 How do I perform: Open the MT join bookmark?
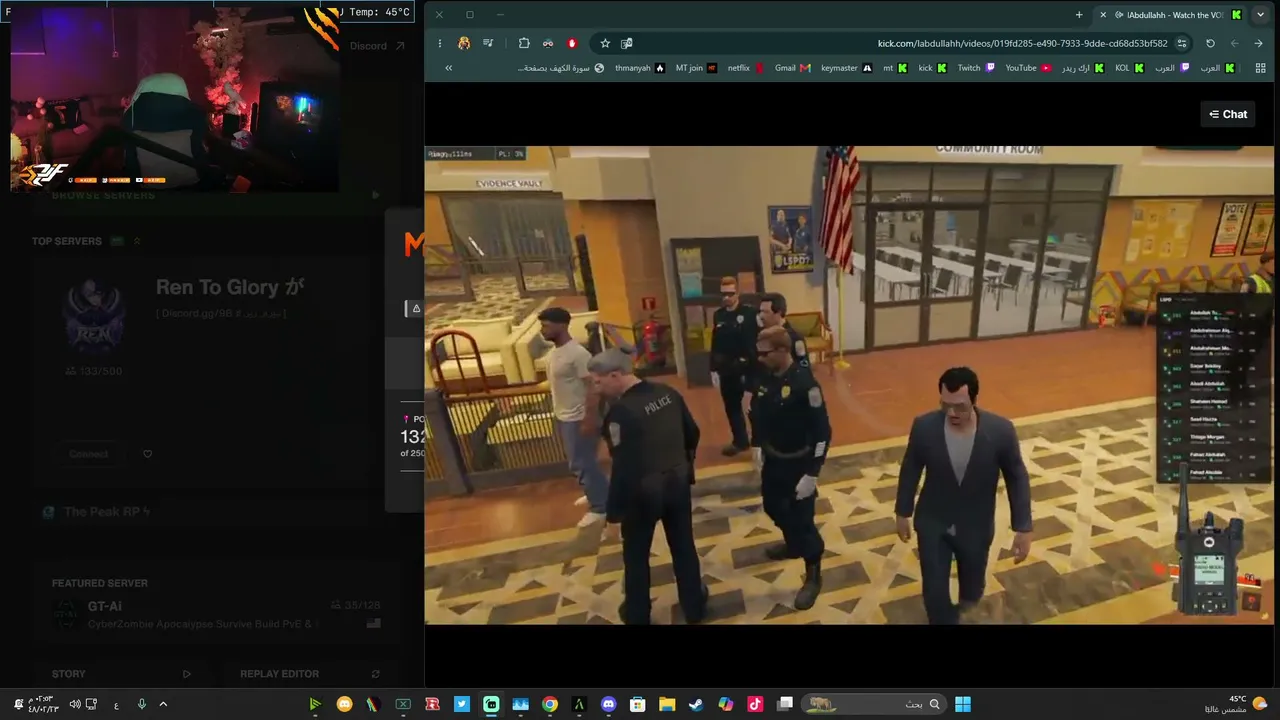(696, 68)
